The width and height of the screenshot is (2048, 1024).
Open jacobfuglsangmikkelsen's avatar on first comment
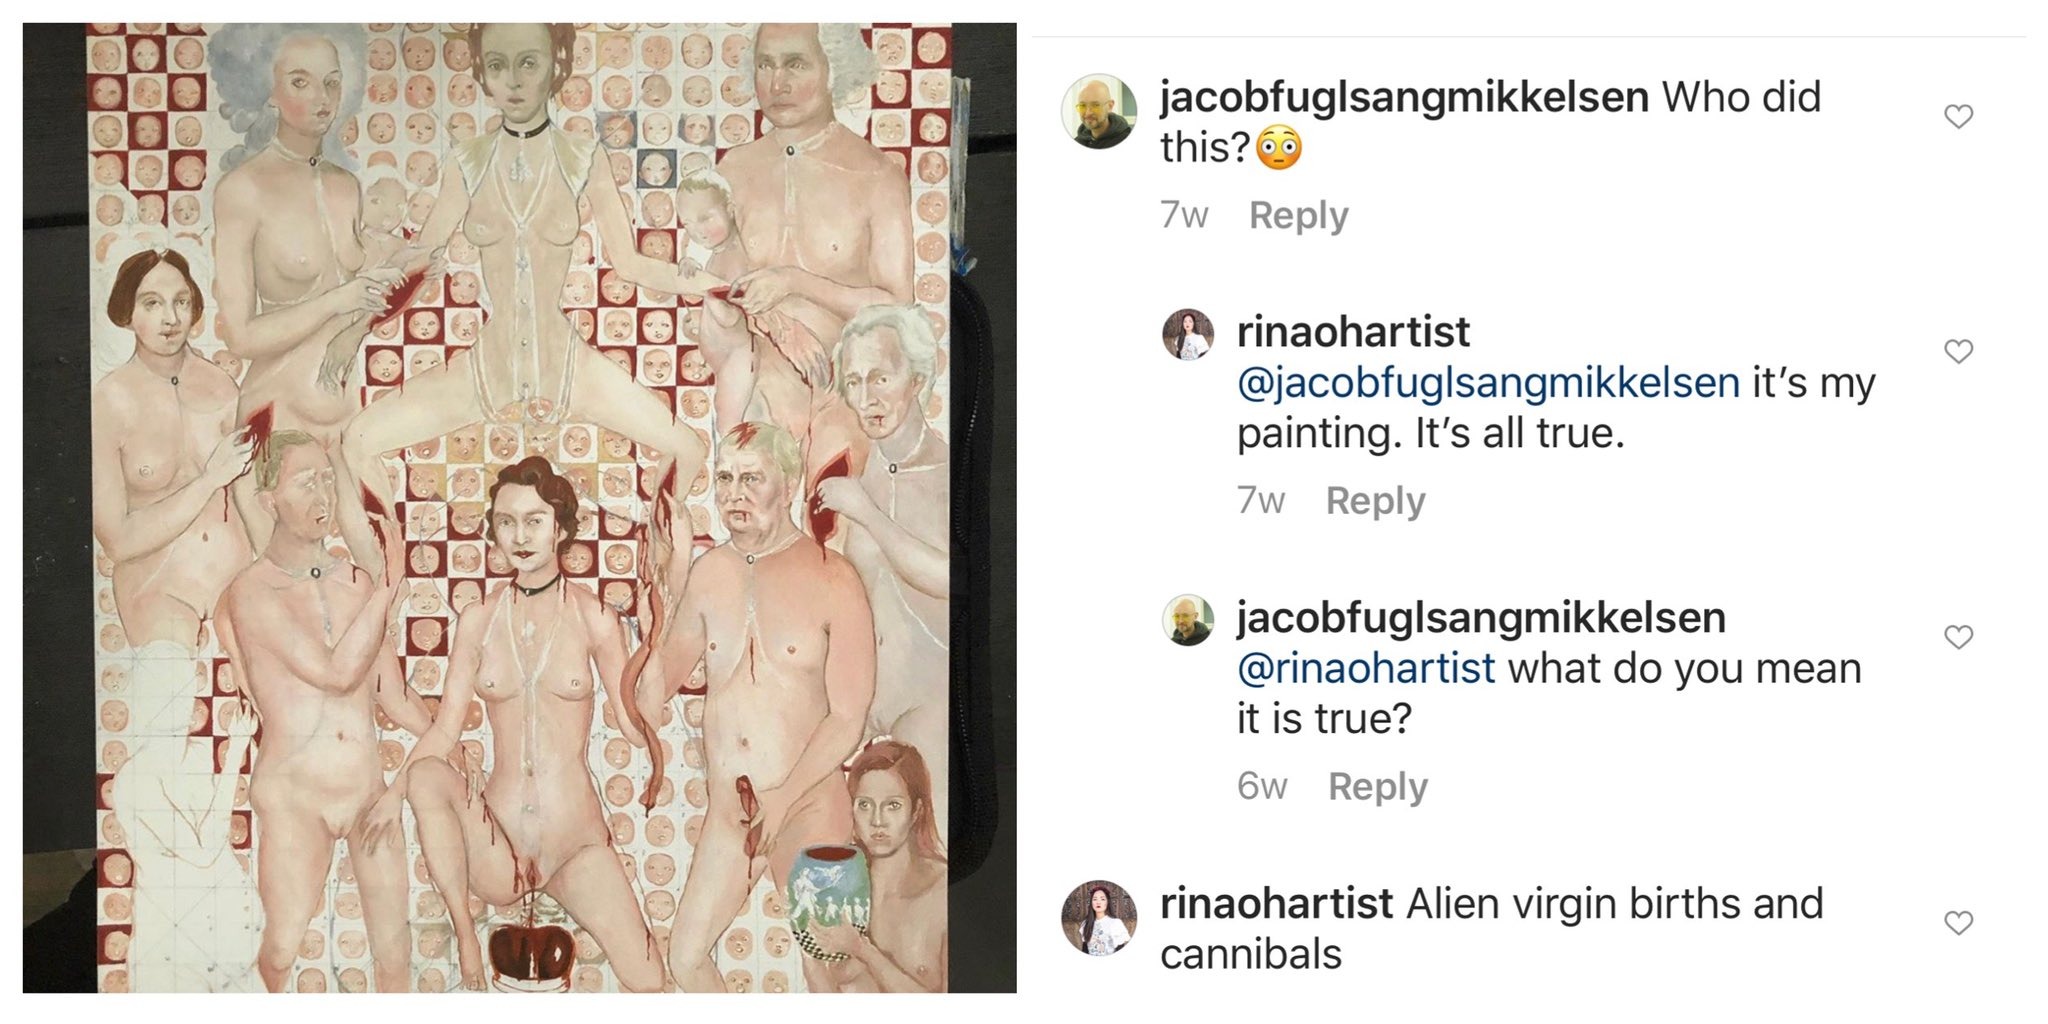(x=1098, y=111)
